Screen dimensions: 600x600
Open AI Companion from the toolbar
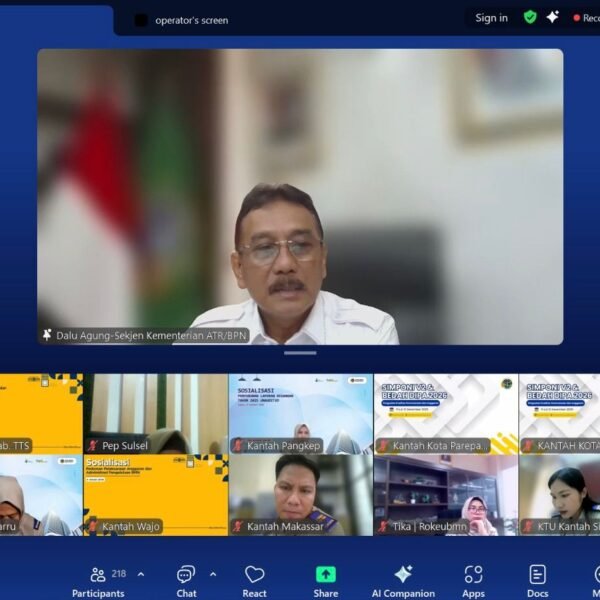[403, 579]
